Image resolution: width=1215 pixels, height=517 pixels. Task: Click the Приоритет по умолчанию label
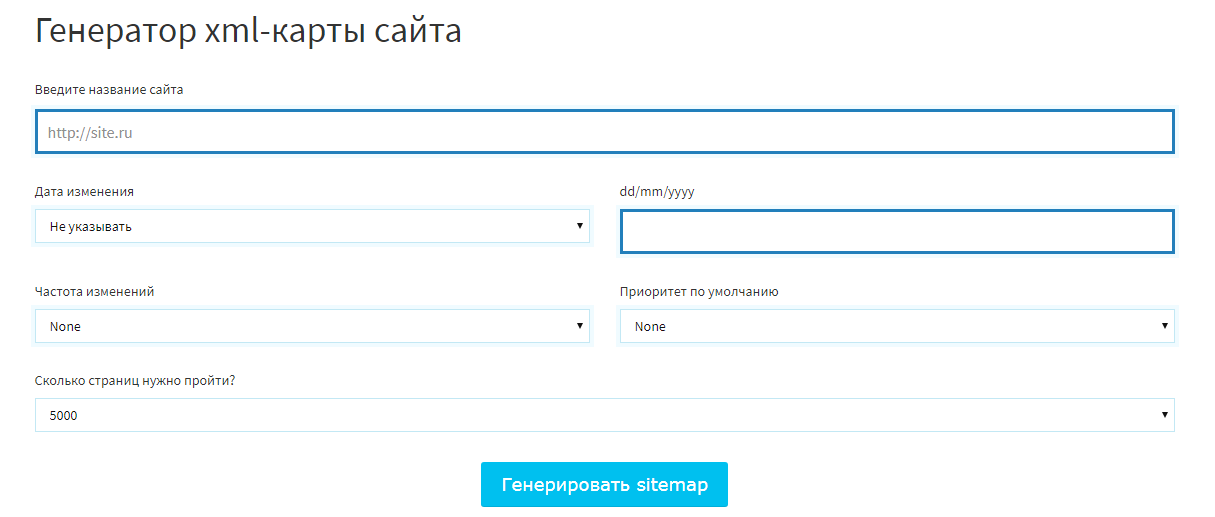[699, 292]
